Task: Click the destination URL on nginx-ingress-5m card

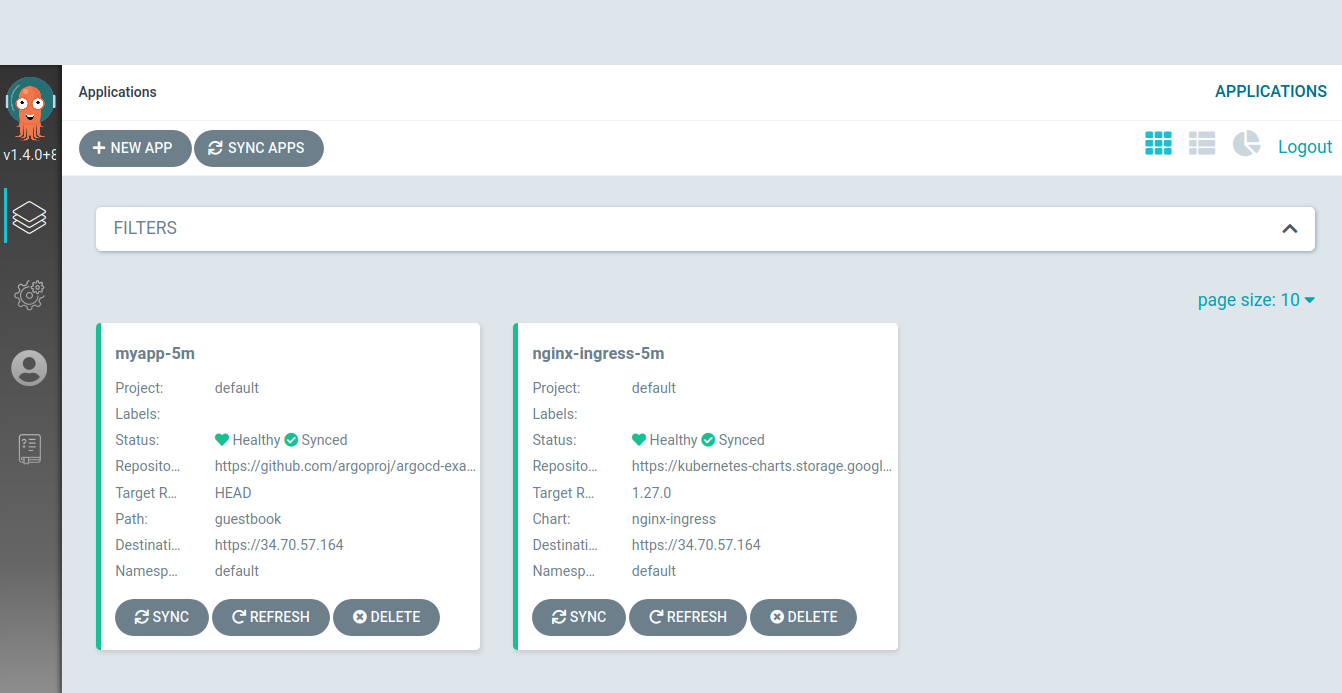Action: [696, 545]
